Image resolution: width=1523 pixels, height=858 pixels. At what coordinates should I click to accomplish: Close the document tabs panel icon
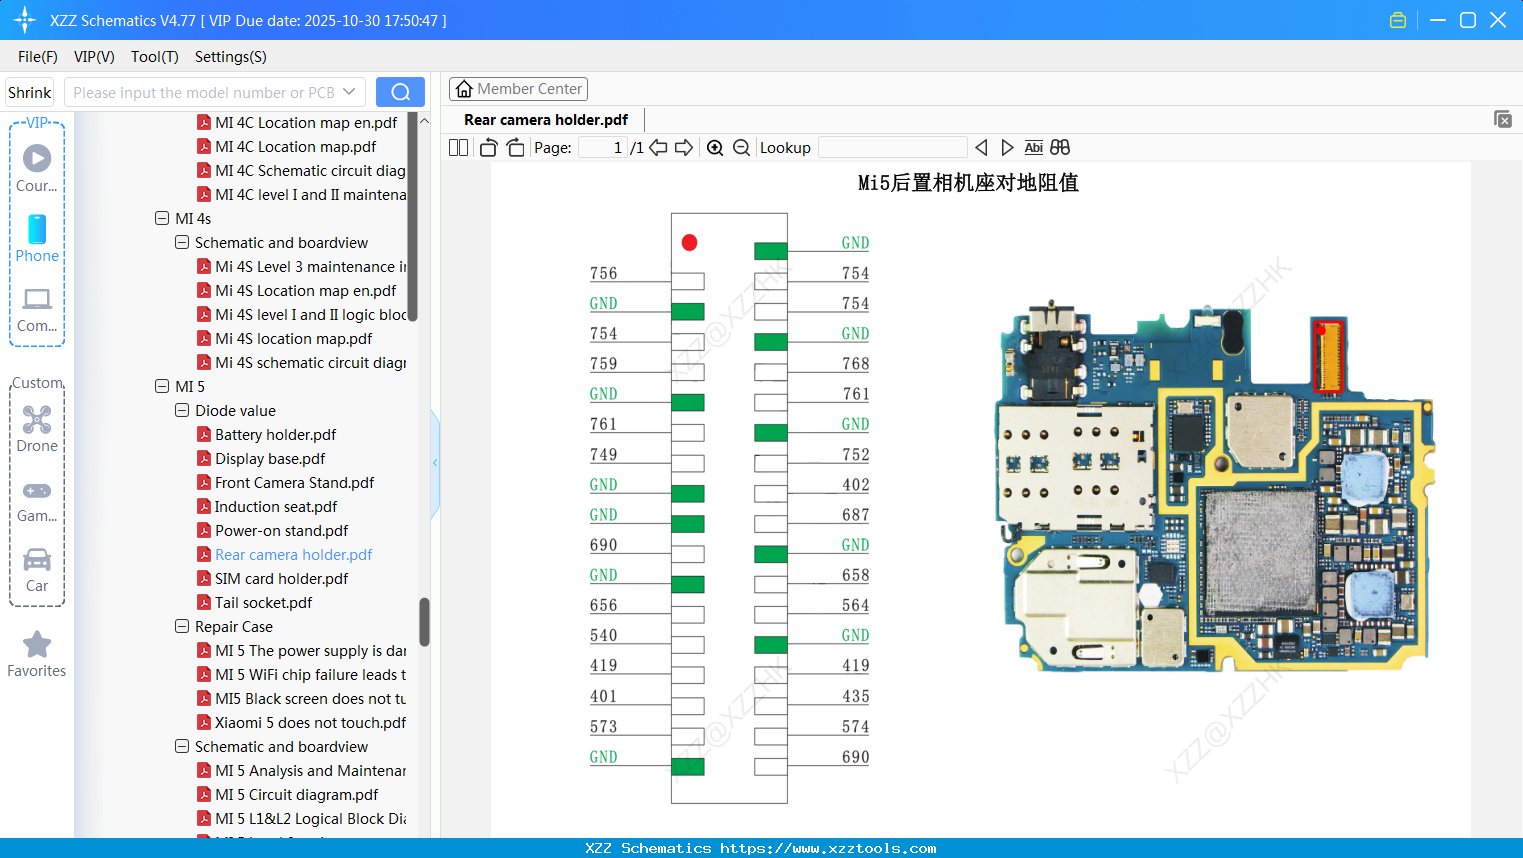click(x=1502, y=119)
